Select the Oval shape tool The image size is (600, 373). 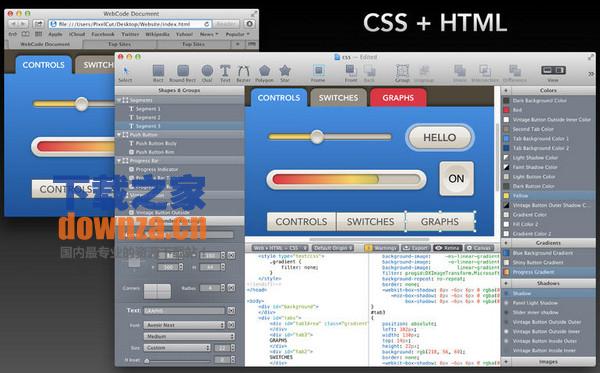207,74
